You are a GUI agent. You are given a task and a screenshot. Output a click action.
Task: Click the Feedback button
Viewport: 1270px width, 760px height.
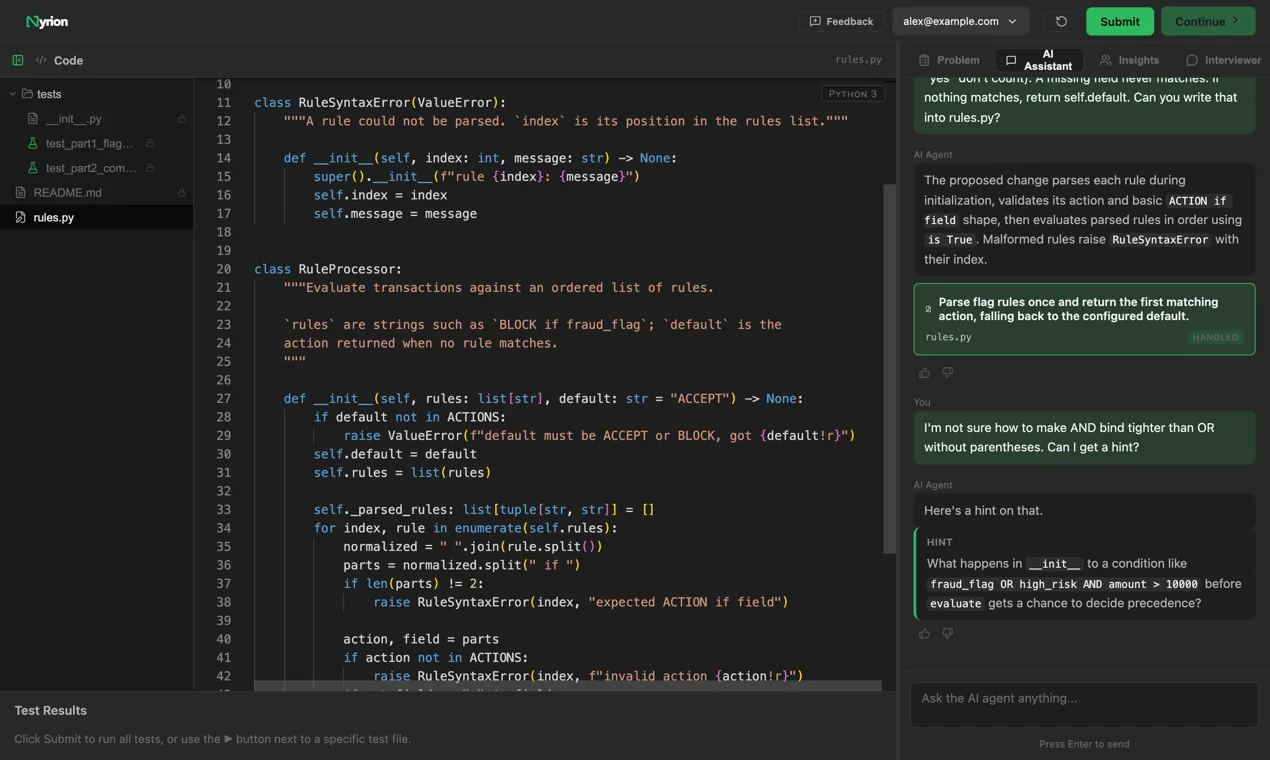[x=841, y=21]
